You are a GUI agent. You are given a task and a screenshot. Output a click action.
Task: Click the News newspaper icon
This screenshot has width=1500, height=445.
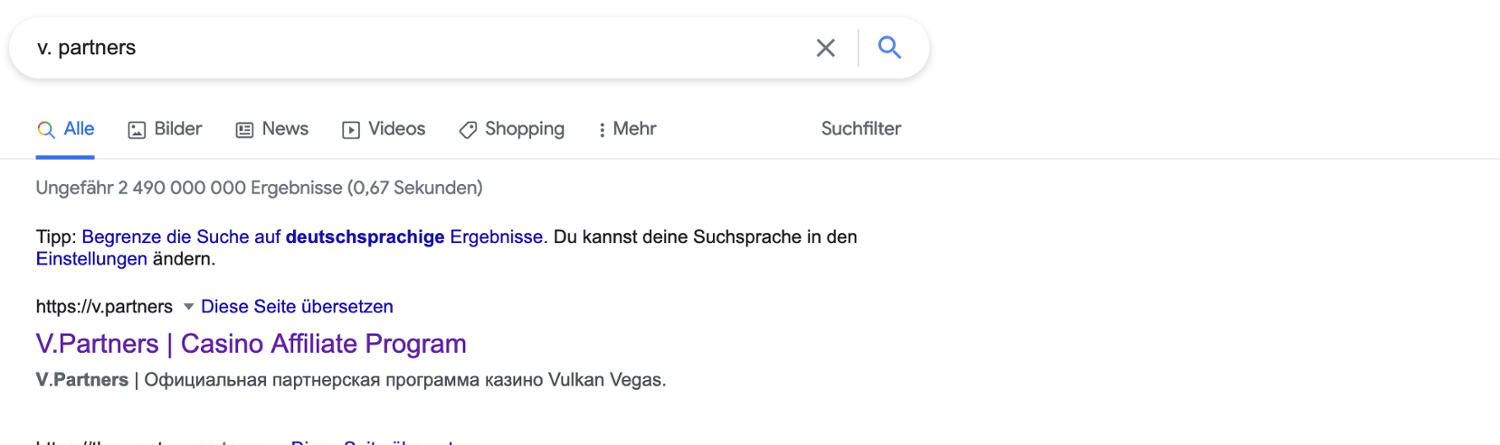click(x=244, y=130)
